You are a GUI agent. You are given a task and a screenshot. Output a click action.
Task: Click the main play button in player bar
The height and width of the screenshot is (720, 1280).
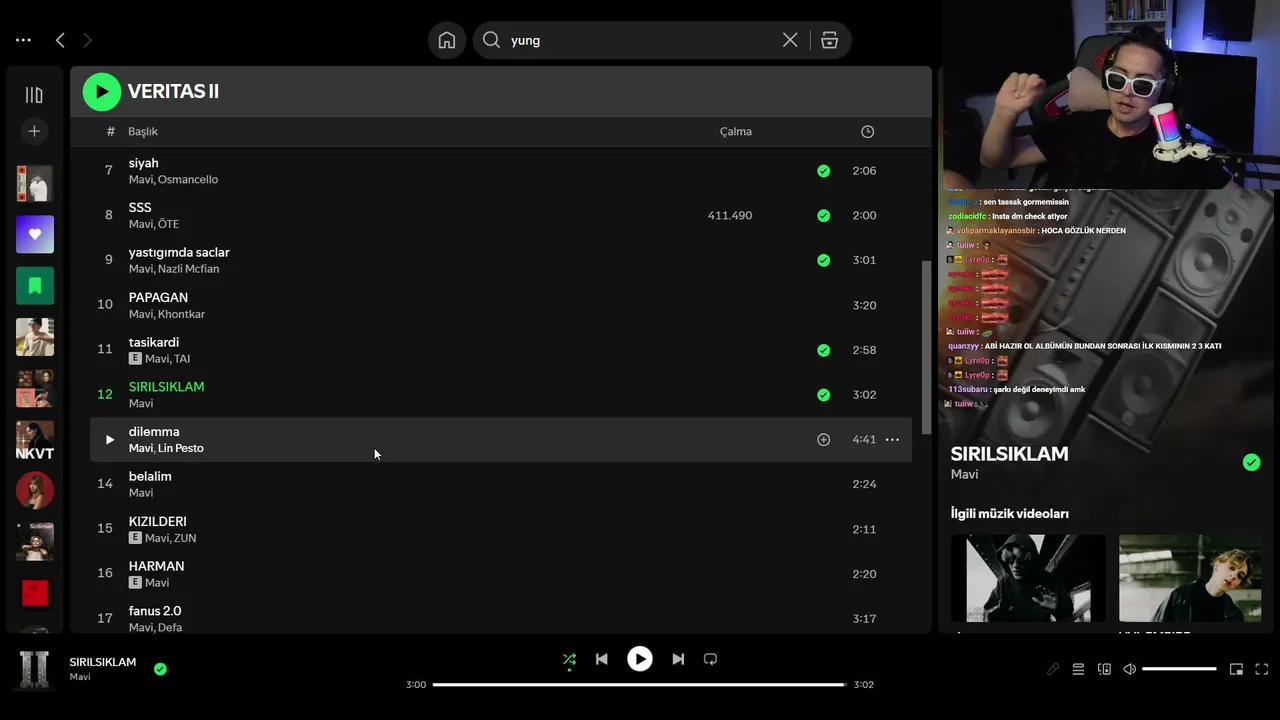(640, 659)
